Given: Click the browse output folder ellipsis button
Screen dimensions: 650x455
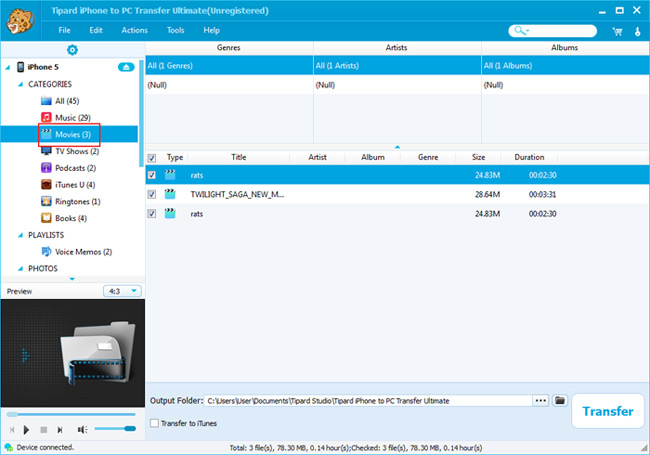Looking at the screenshot, I should pos(541,400).
